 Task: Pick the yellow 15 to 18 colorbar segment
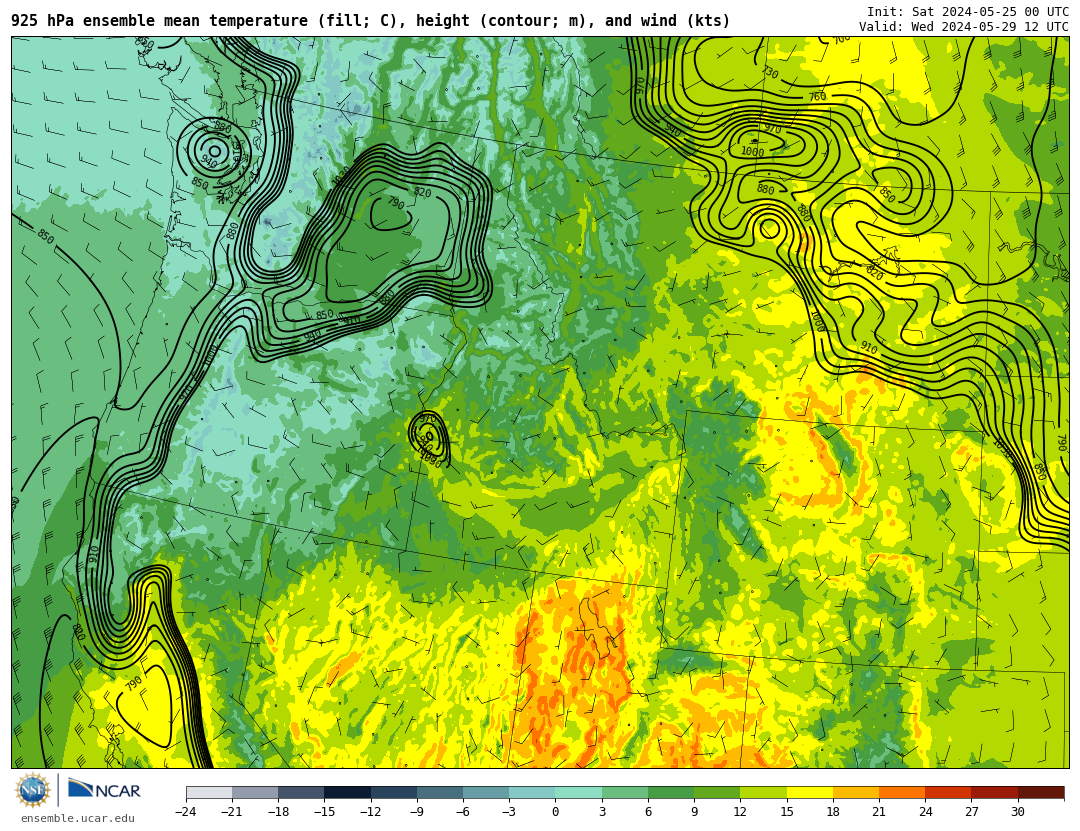[x=809, y=792]
